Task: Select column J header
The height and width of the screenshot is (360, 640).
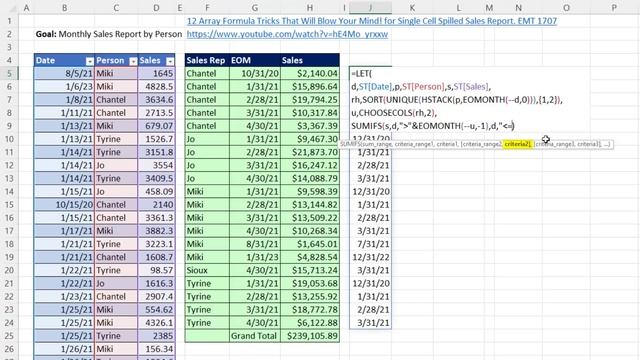Action: coord(370,7)
